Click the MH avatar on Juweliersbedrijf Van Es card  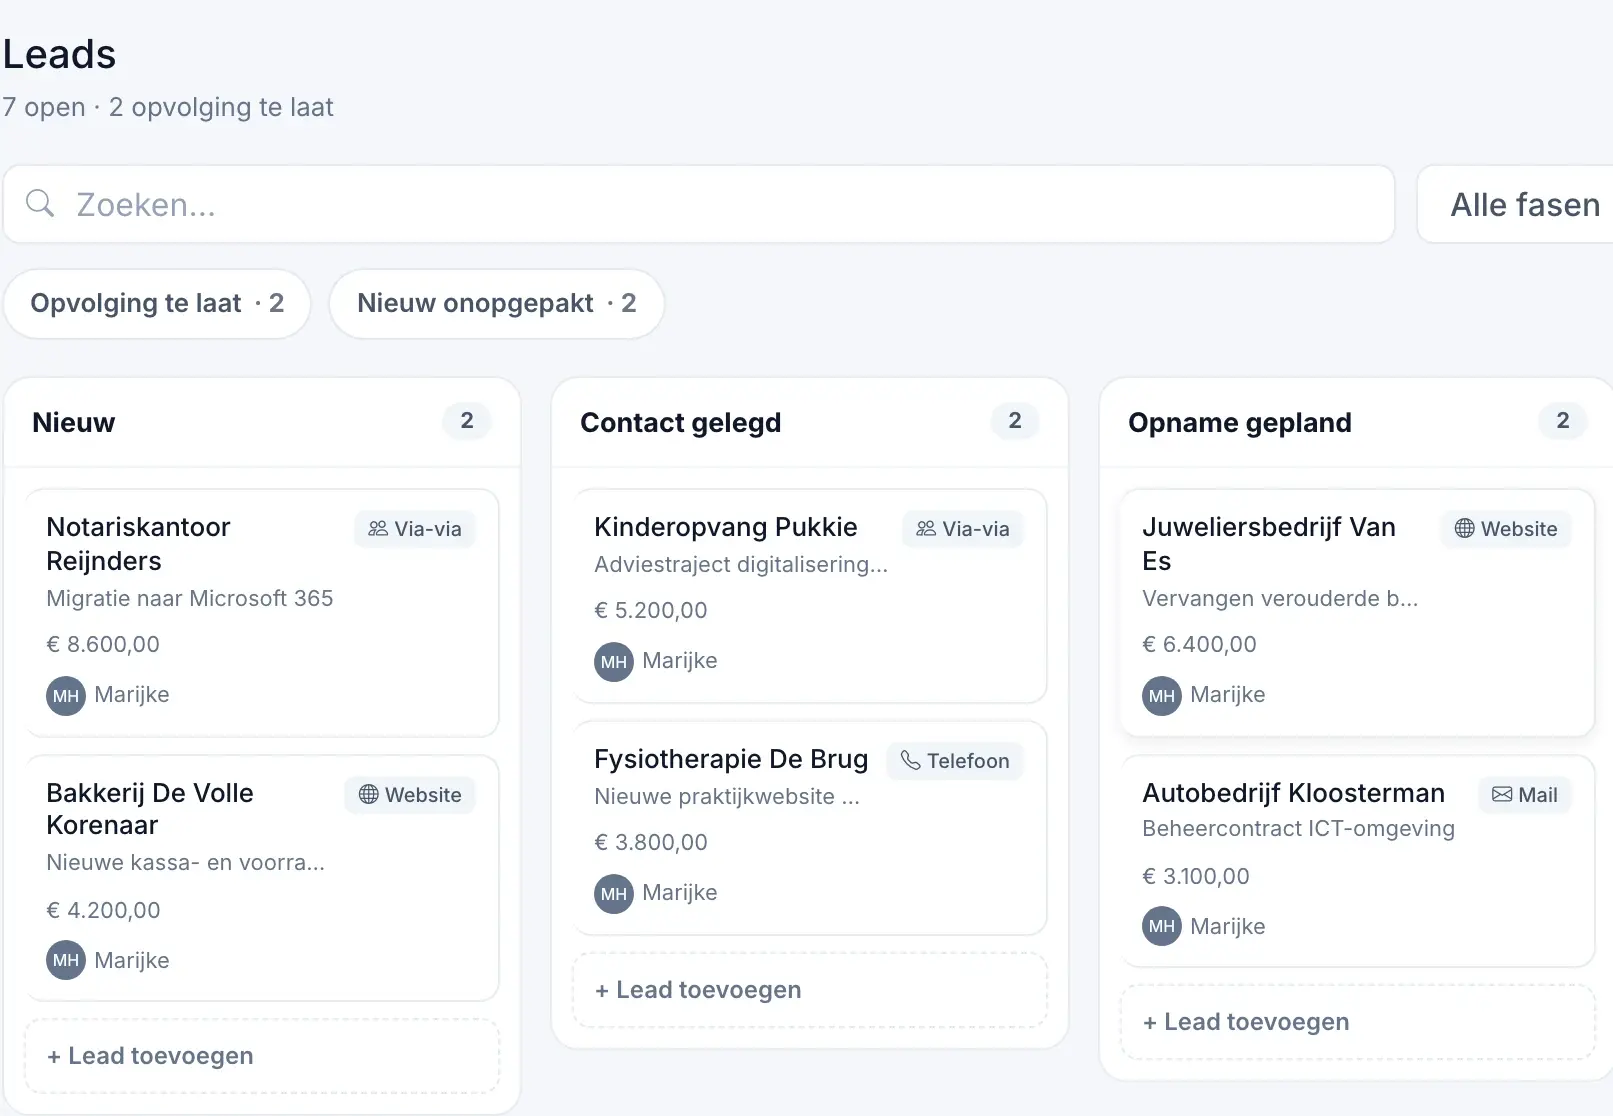pos(1162,696)
